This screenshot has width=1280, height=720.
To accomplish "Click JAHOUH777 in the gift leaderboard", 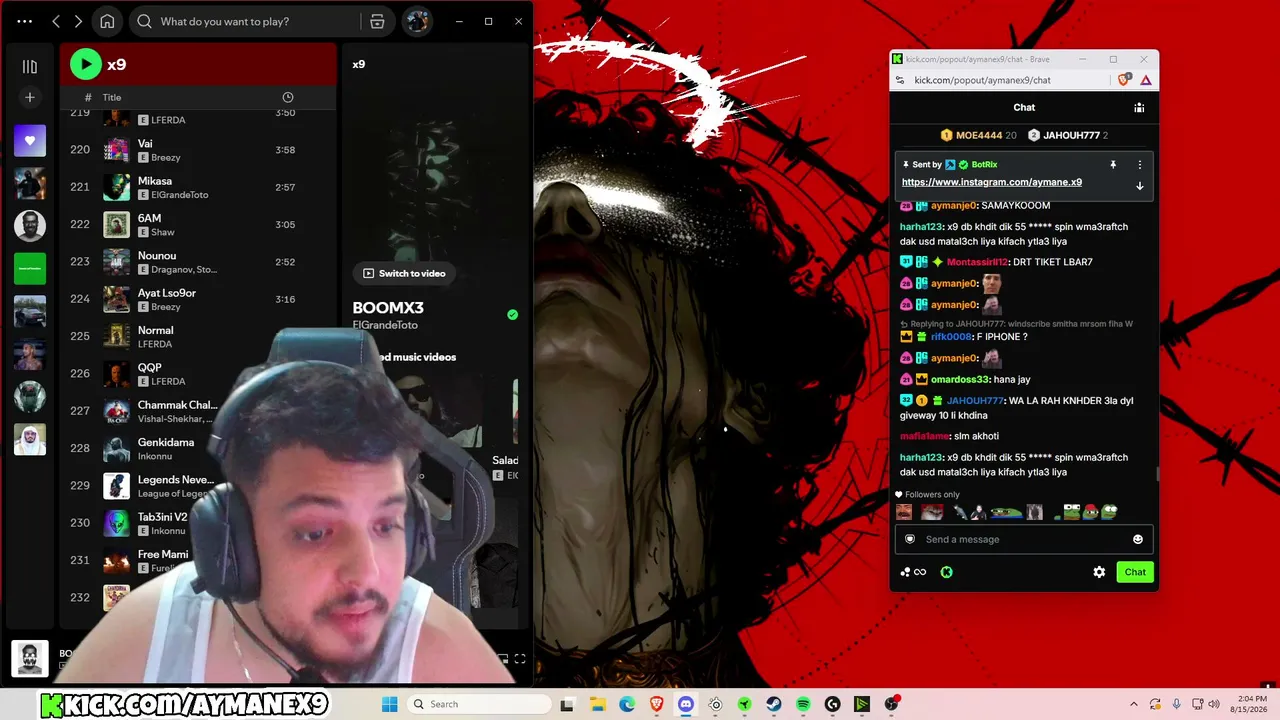I will (x=1069, y=135).
